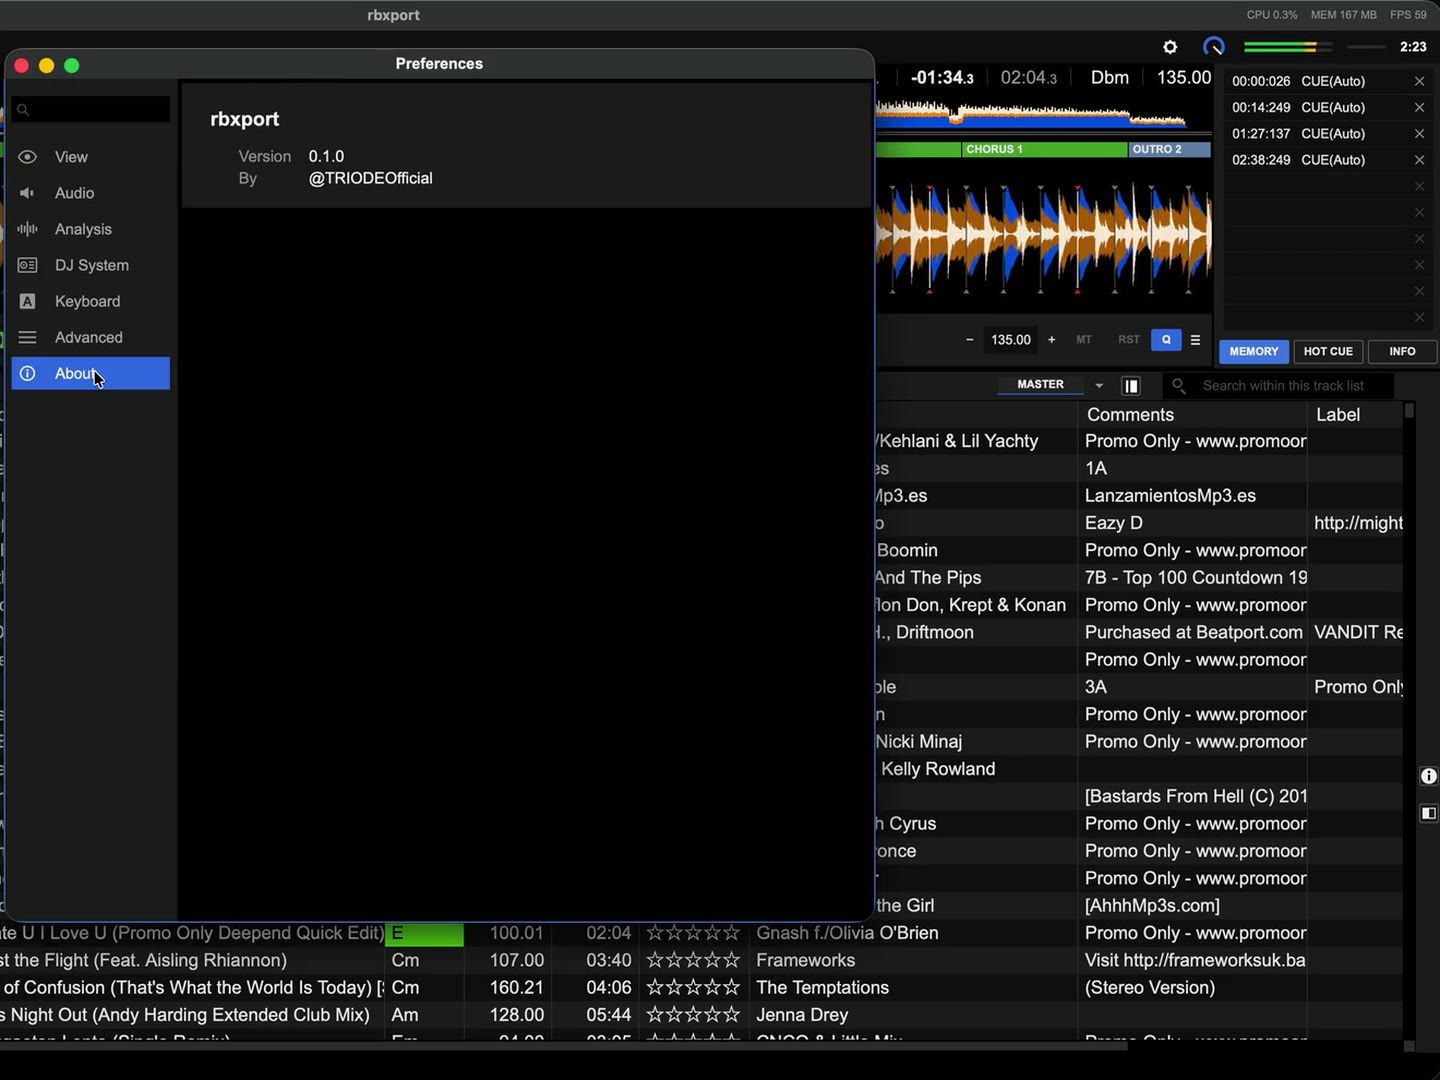
Task: Toggle the Q quantize button
Action: [x=1166, y=340]
